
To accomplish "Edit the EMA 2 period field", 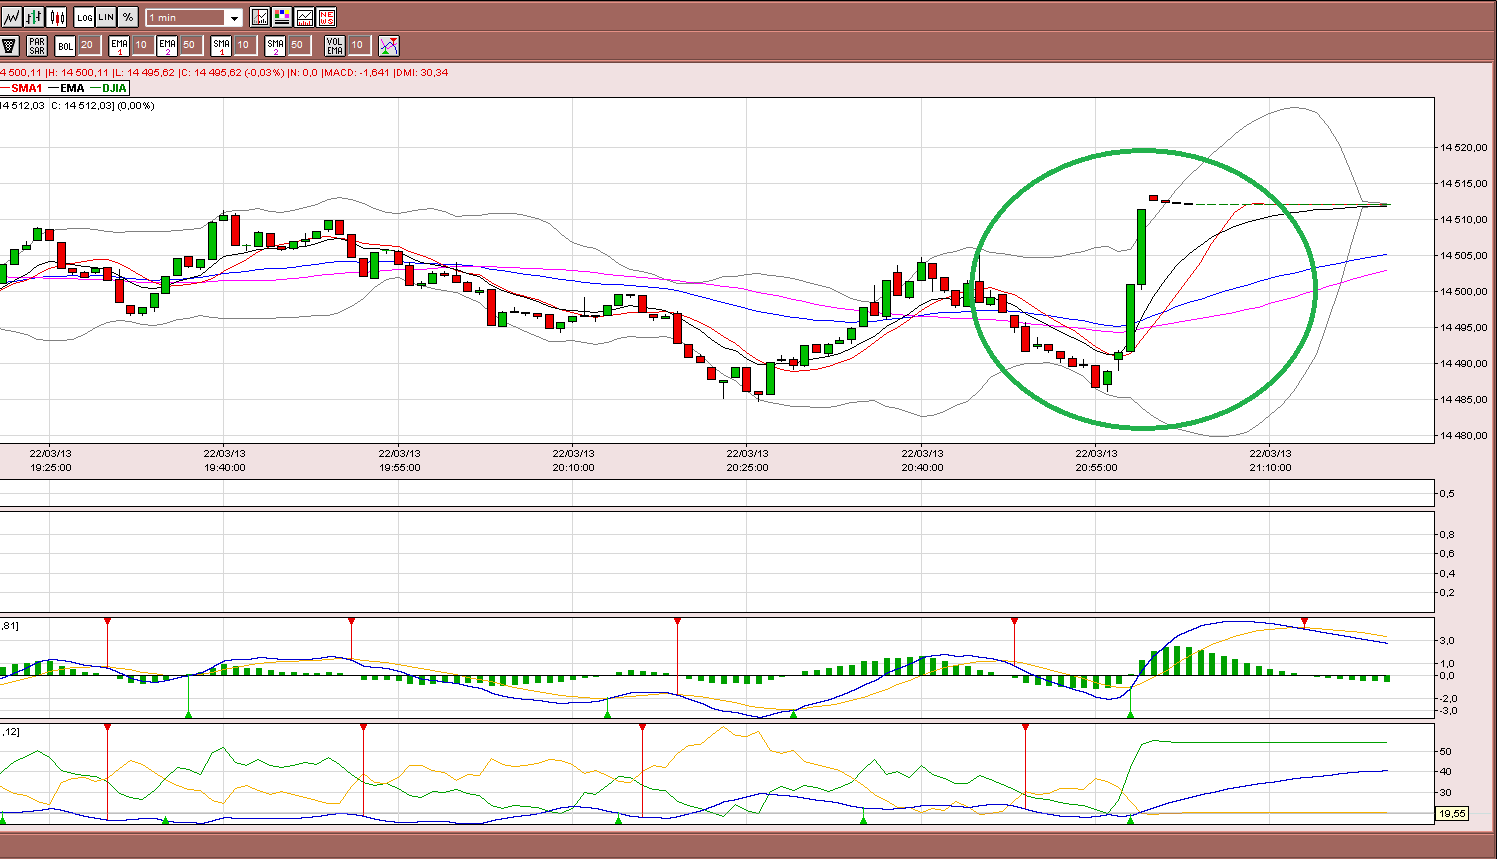I will pos(190,45).
